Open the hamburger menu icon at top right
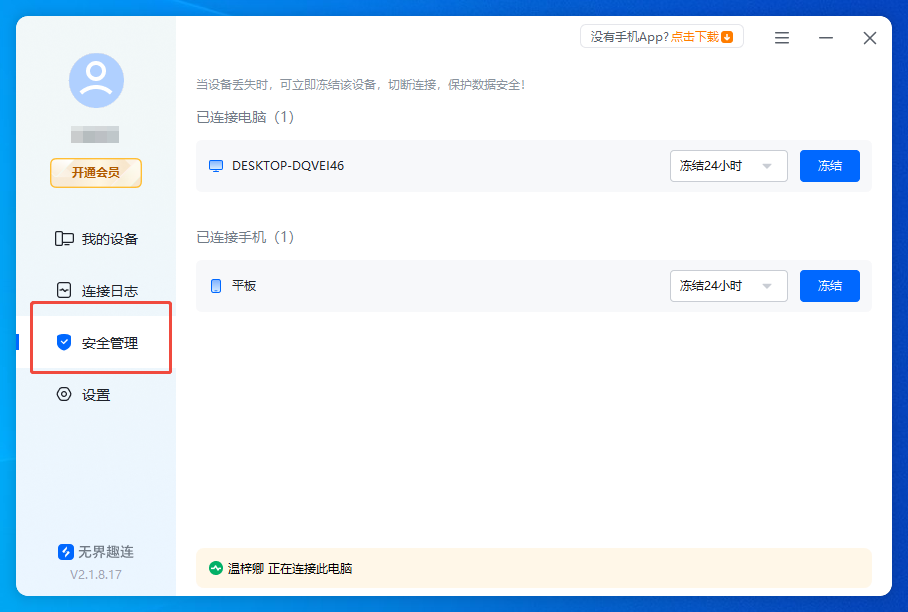This screenshot has height=612, width=908. coord(781,37)
